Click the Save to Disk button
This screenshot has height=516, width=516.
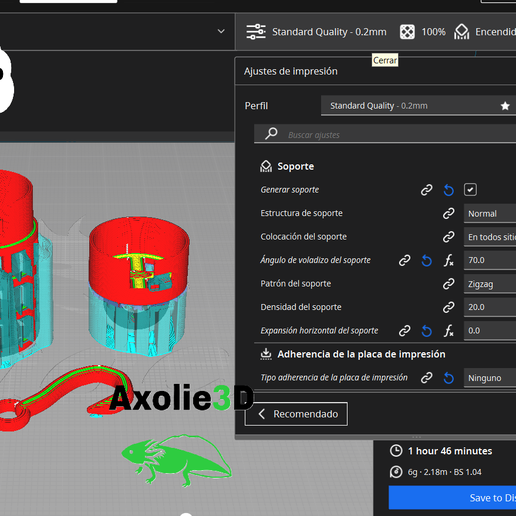[452, 498]
